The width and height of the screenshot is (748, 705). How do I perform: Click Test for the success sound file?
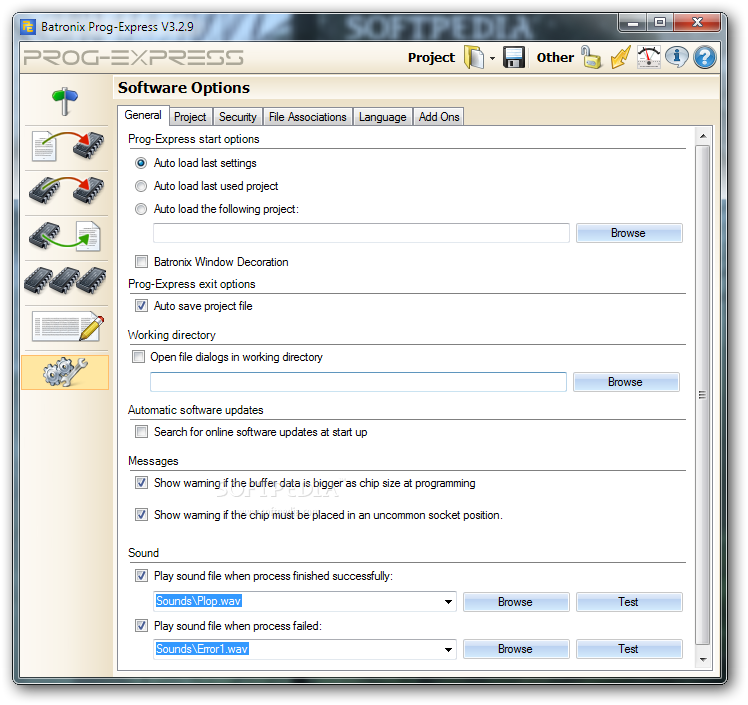point(629,602)
